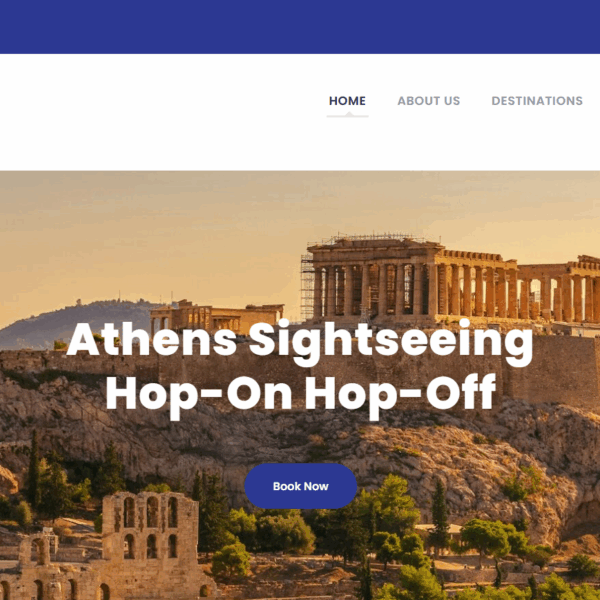The image size is (600, 600).
Task: Click the Hop-On Hop-Off heading line
Action: click(x=301, y=395)
